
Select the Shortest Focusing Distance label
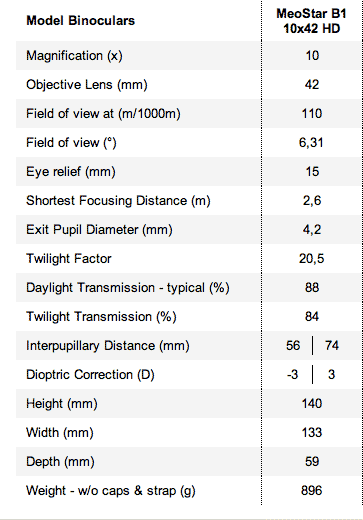(118, 201)
